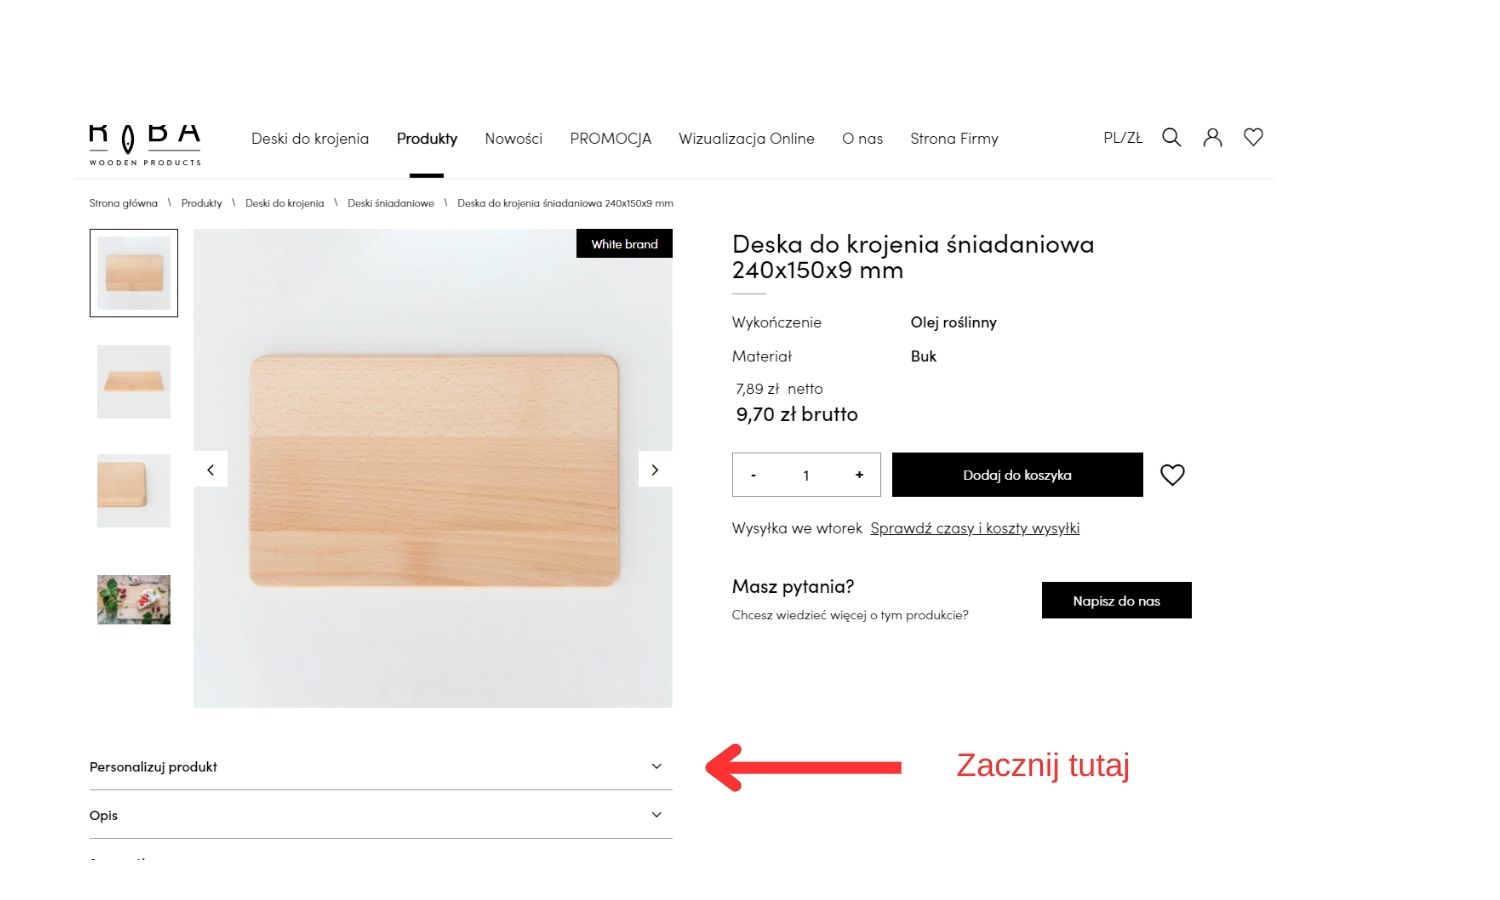Screen dimensions: 1500x900
Task: Show next product image with right arrow
Action: pyautogui.click(x=655, y=470)
